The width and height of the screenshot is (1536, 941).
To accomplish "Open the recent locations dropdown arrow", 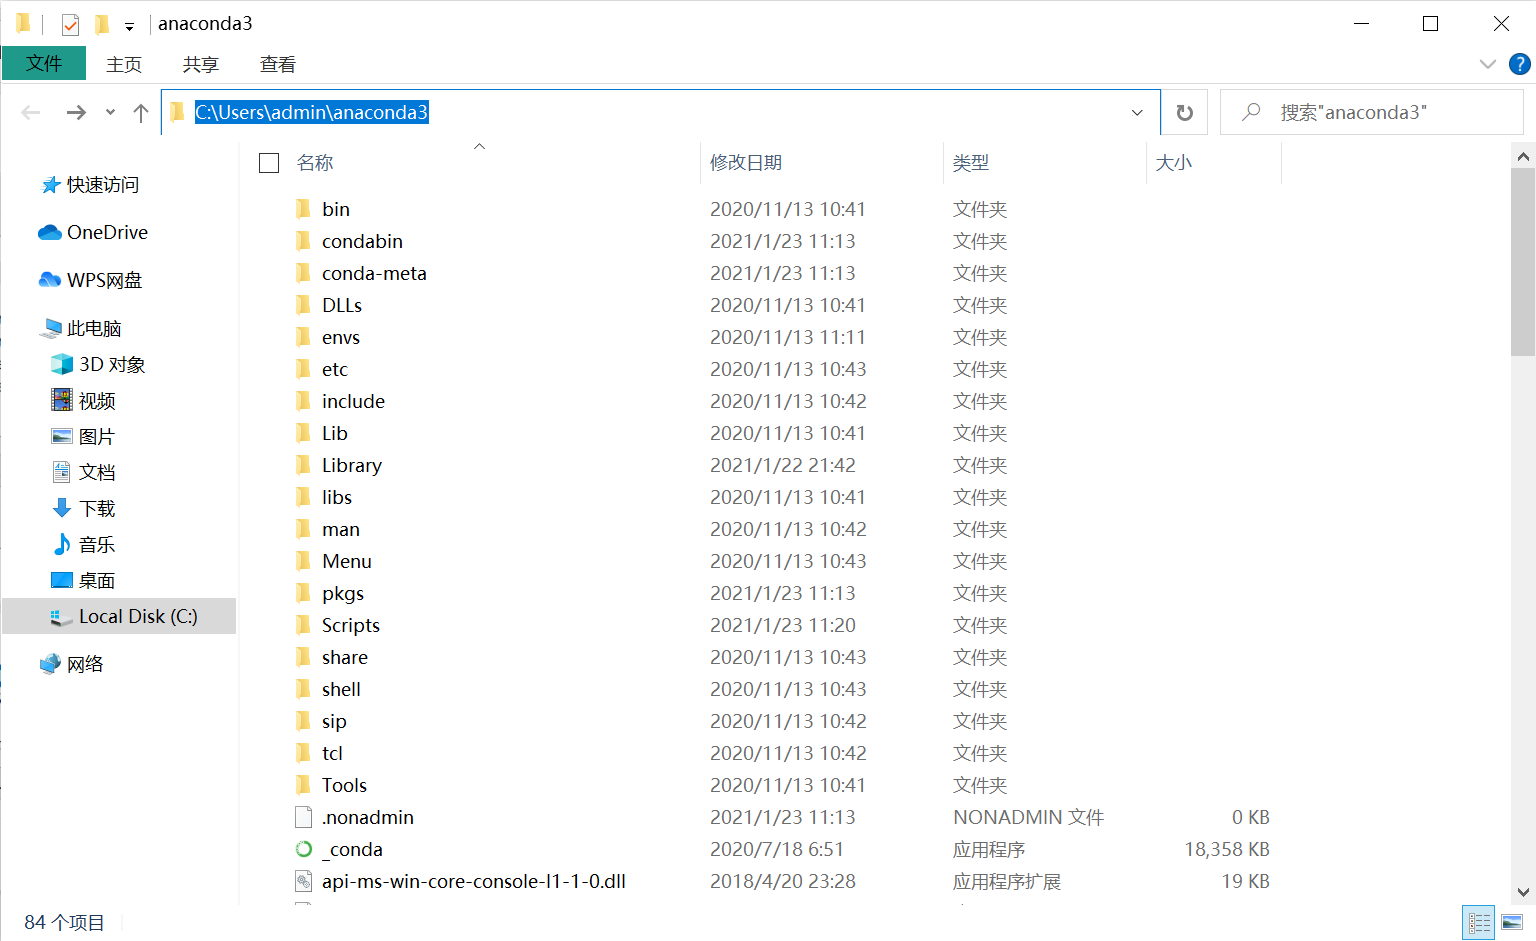I will coord(110,112).
